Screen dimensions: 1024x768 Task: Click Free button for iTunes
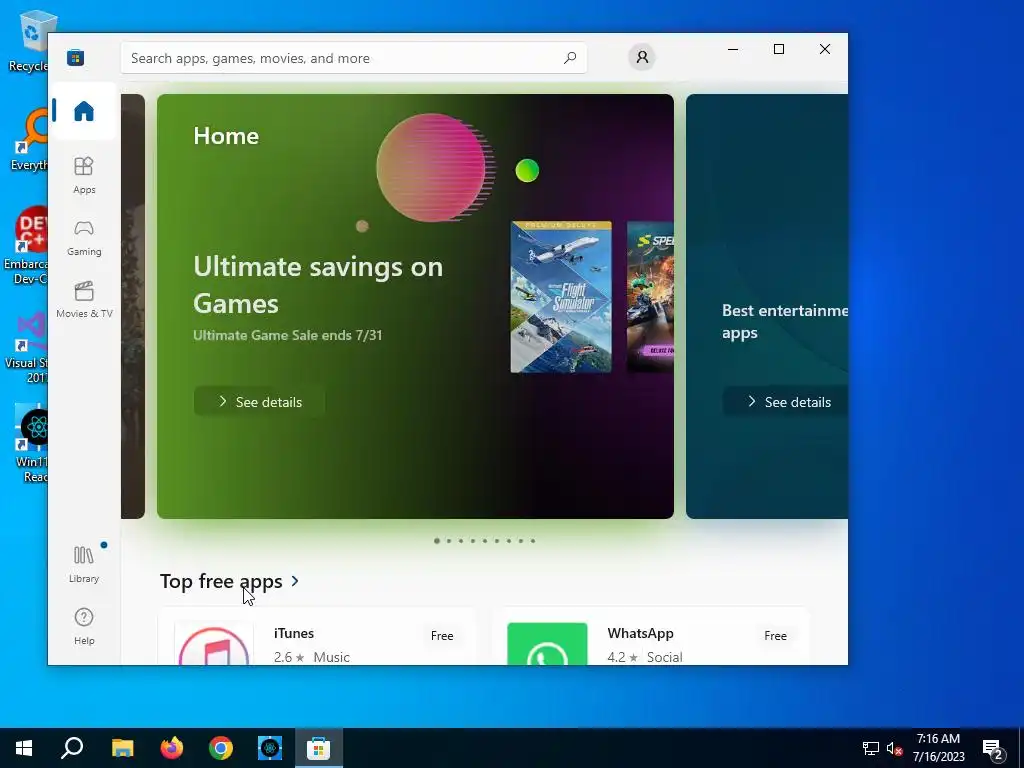[442, 635]
